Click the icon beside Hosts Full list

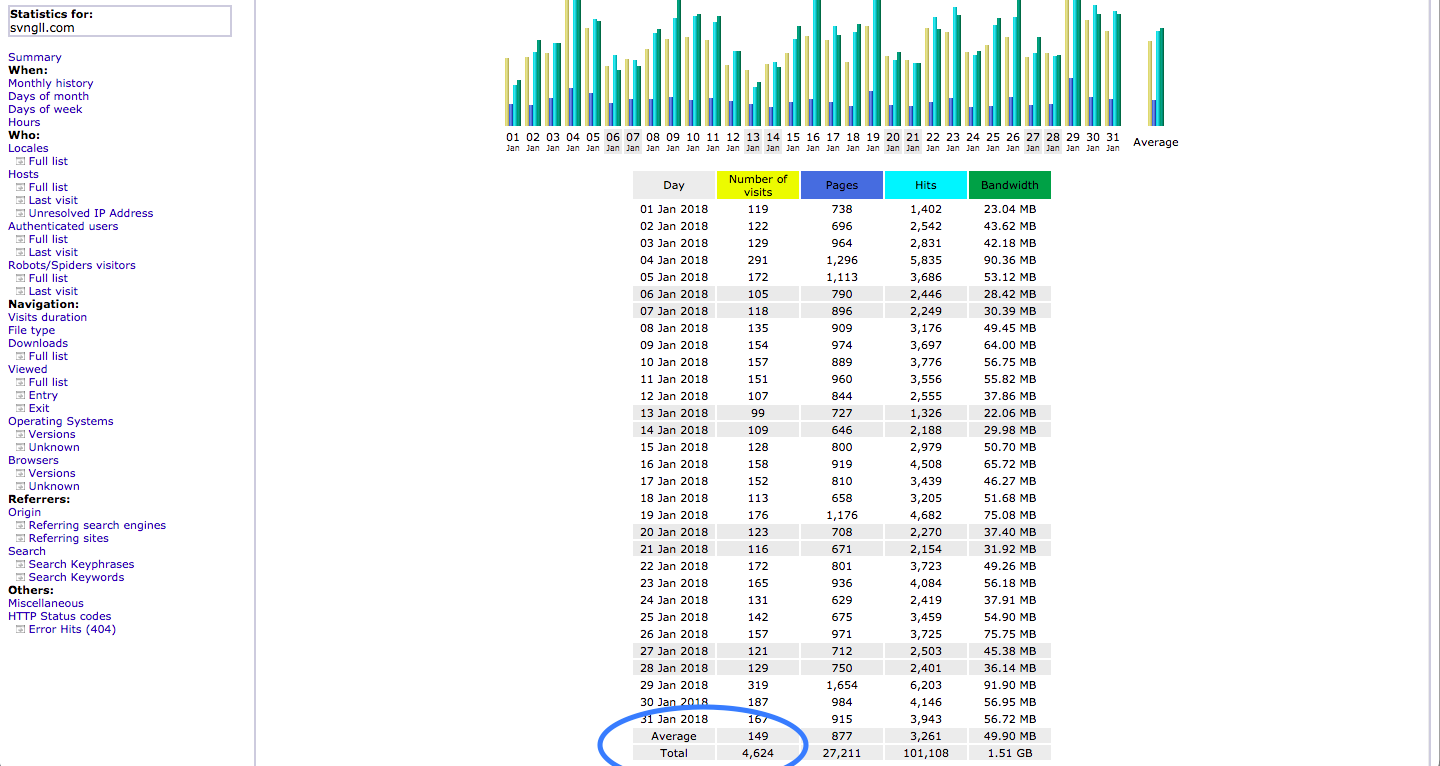coord(21,187)
